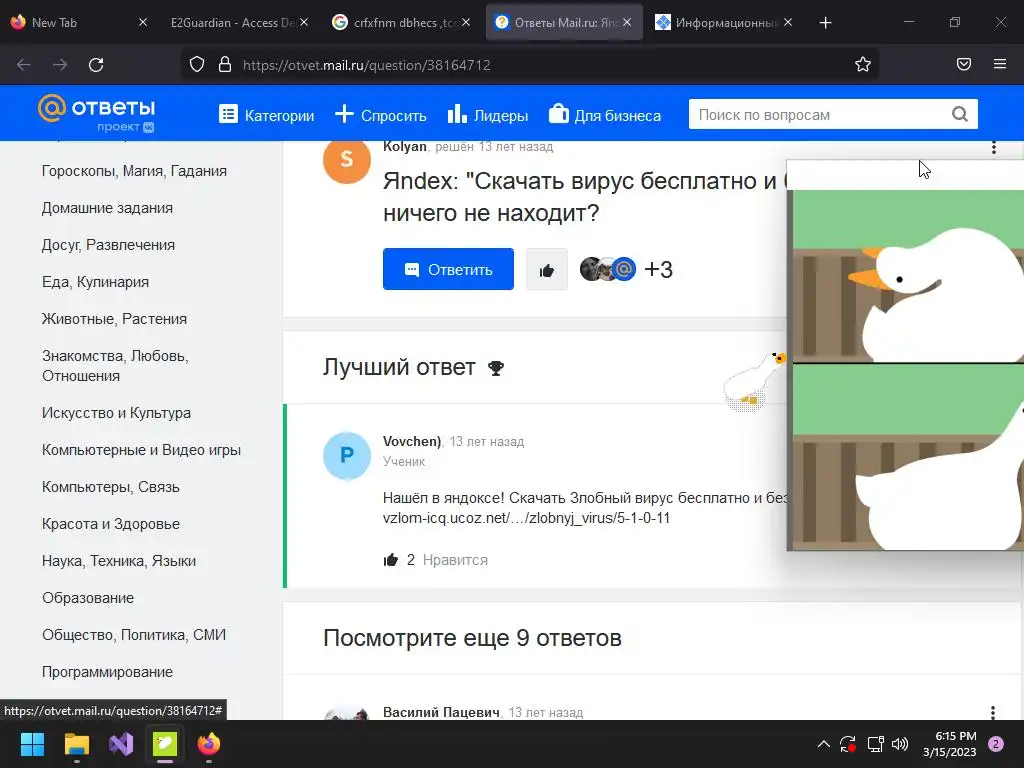Select Домашние задания category
Screen dimensions: 1024x768
(107, 208)
